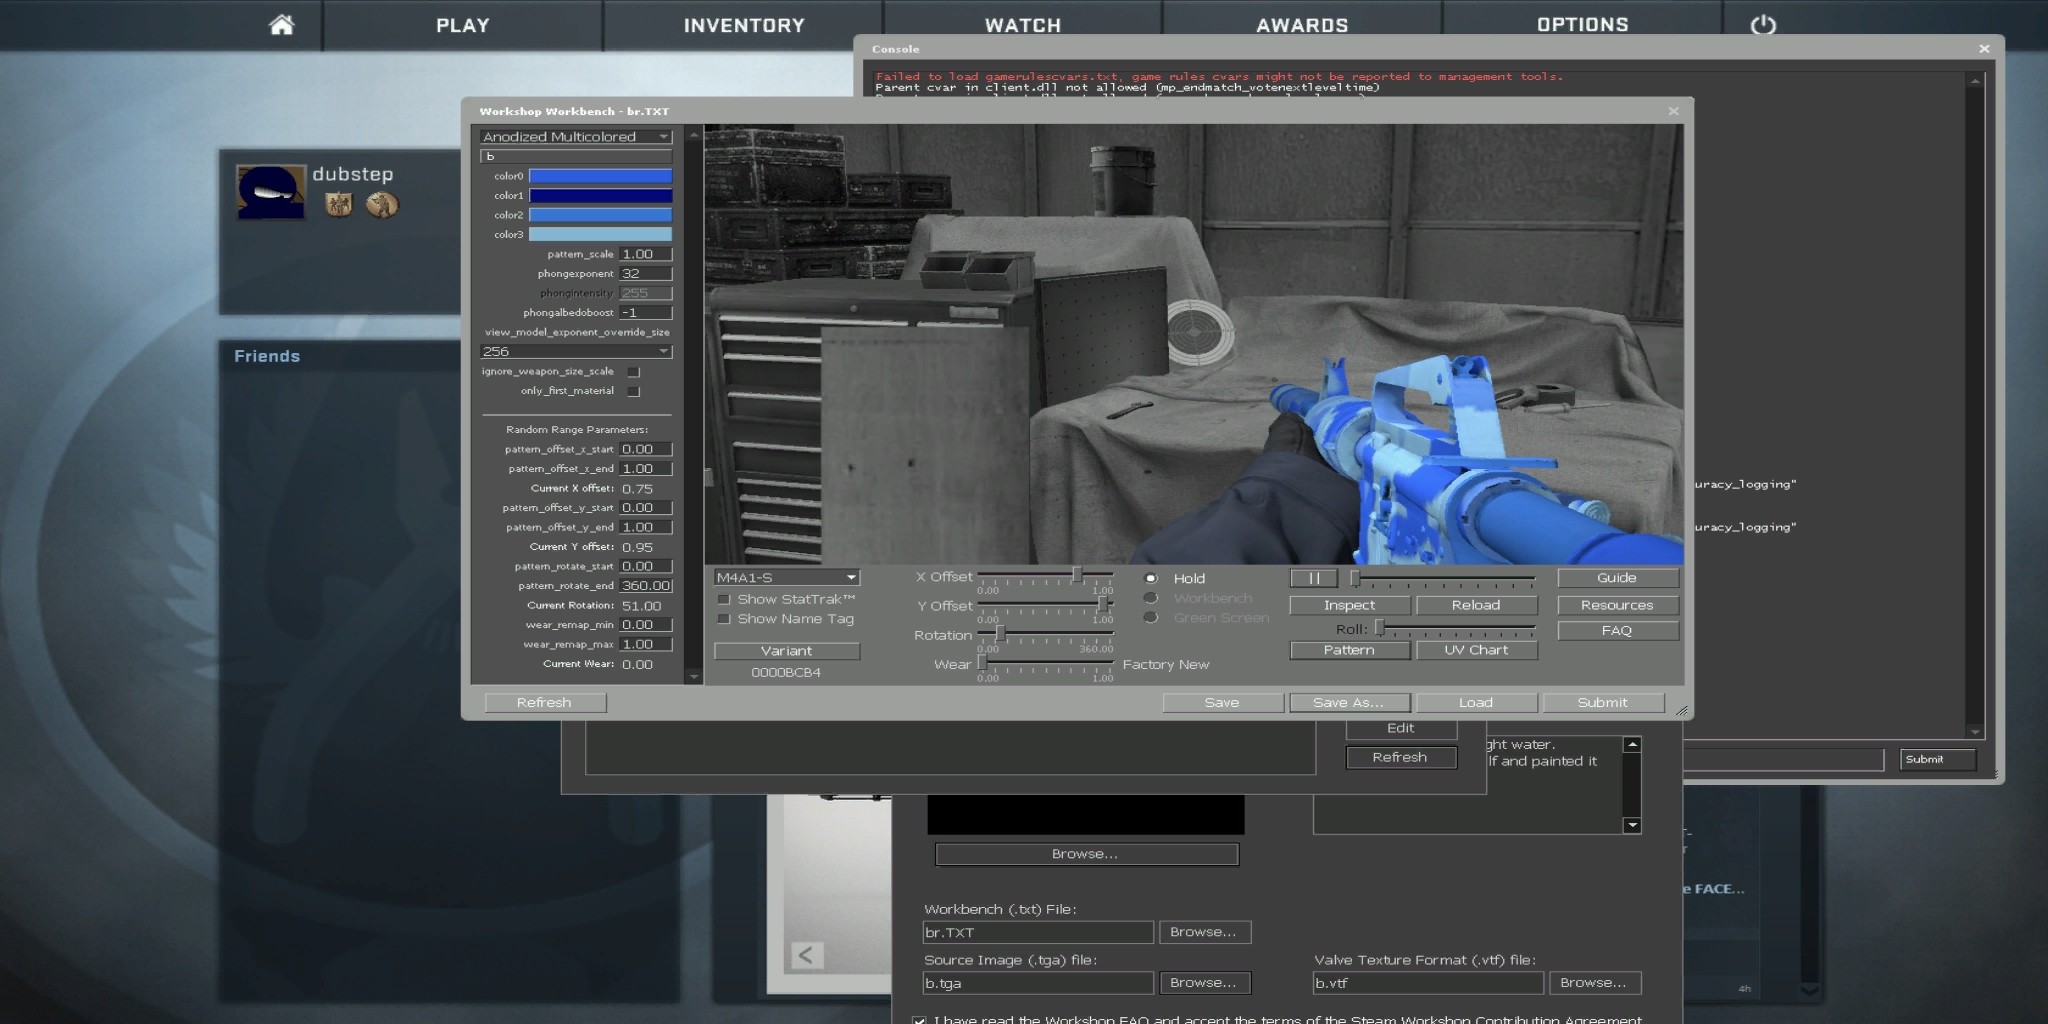Click the console command input field
2048x1024 pixels.
1785,760
